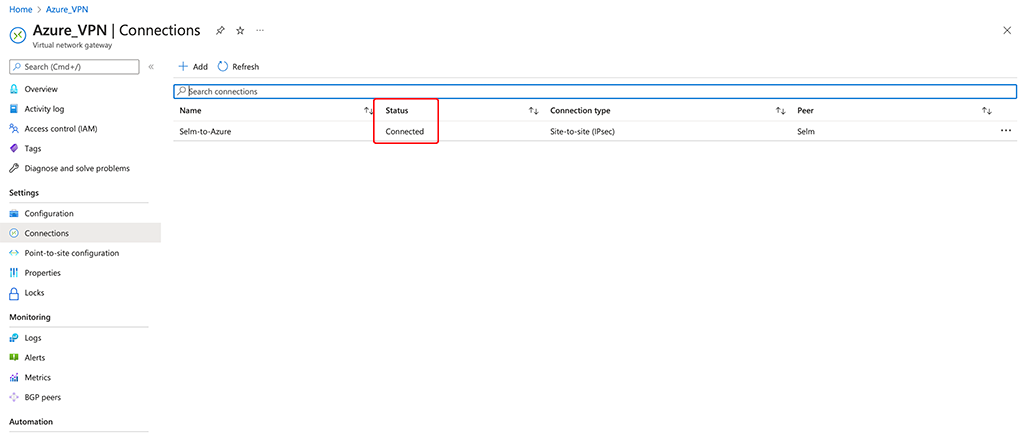Viewport: 1024px width, 435px height.
Task: Open the Metrics chart icon
Action: click(14, 378)
